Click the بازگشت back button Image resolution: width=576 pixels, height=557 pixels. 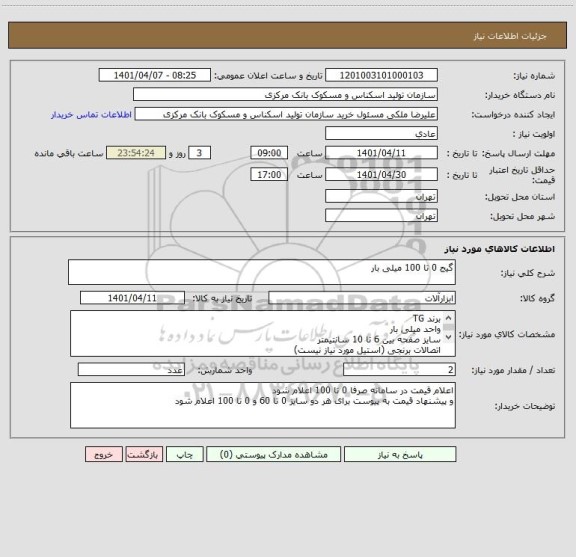click(144, 454)
